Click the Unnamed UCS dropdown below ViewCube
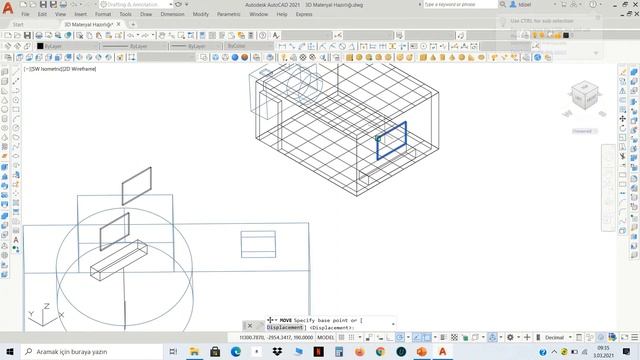 point(584,131)
